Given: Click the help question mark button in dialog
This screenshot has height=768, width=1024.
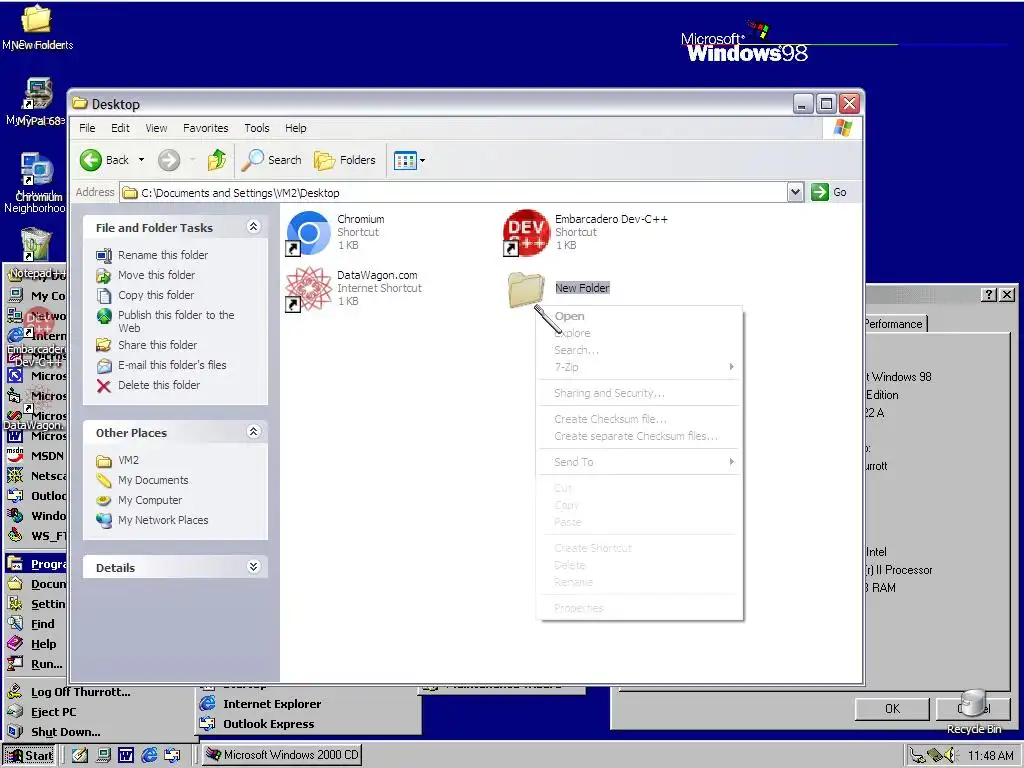Looking at the screenshot, I should click(989, 295).
